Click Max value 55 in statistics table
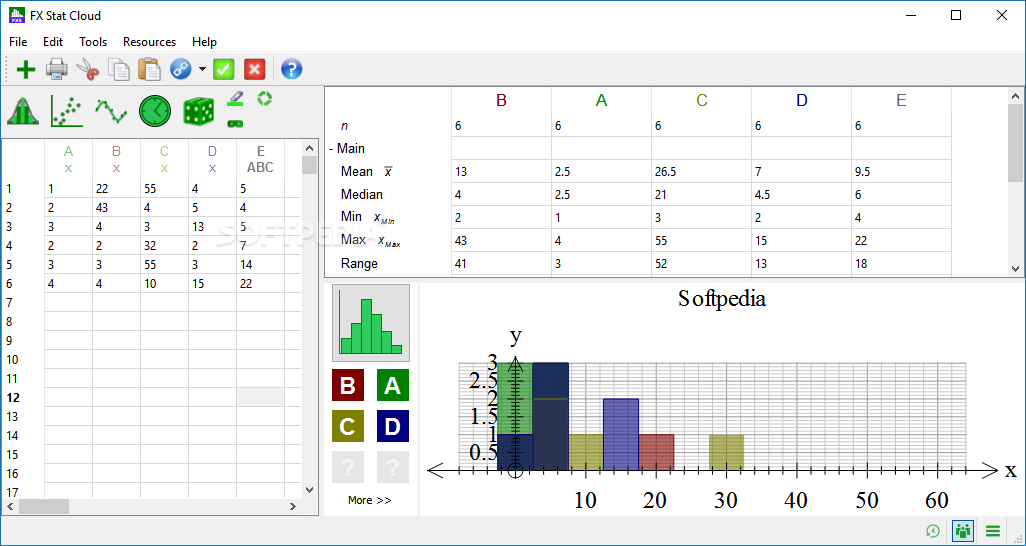The height and width of the screenshot is (546, 1026). coord(701,241)
